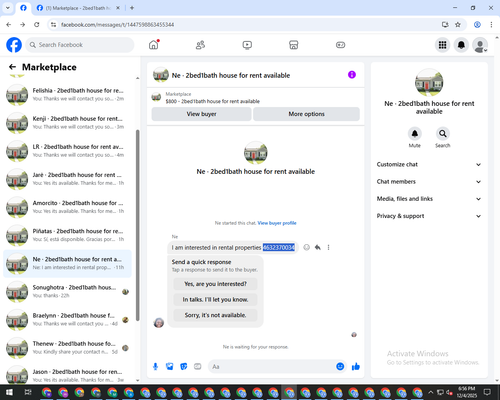Viewport: 500px width, 400px height.
Task: Send 'Sorry, it's not available.' response
Action: [215, 315]
